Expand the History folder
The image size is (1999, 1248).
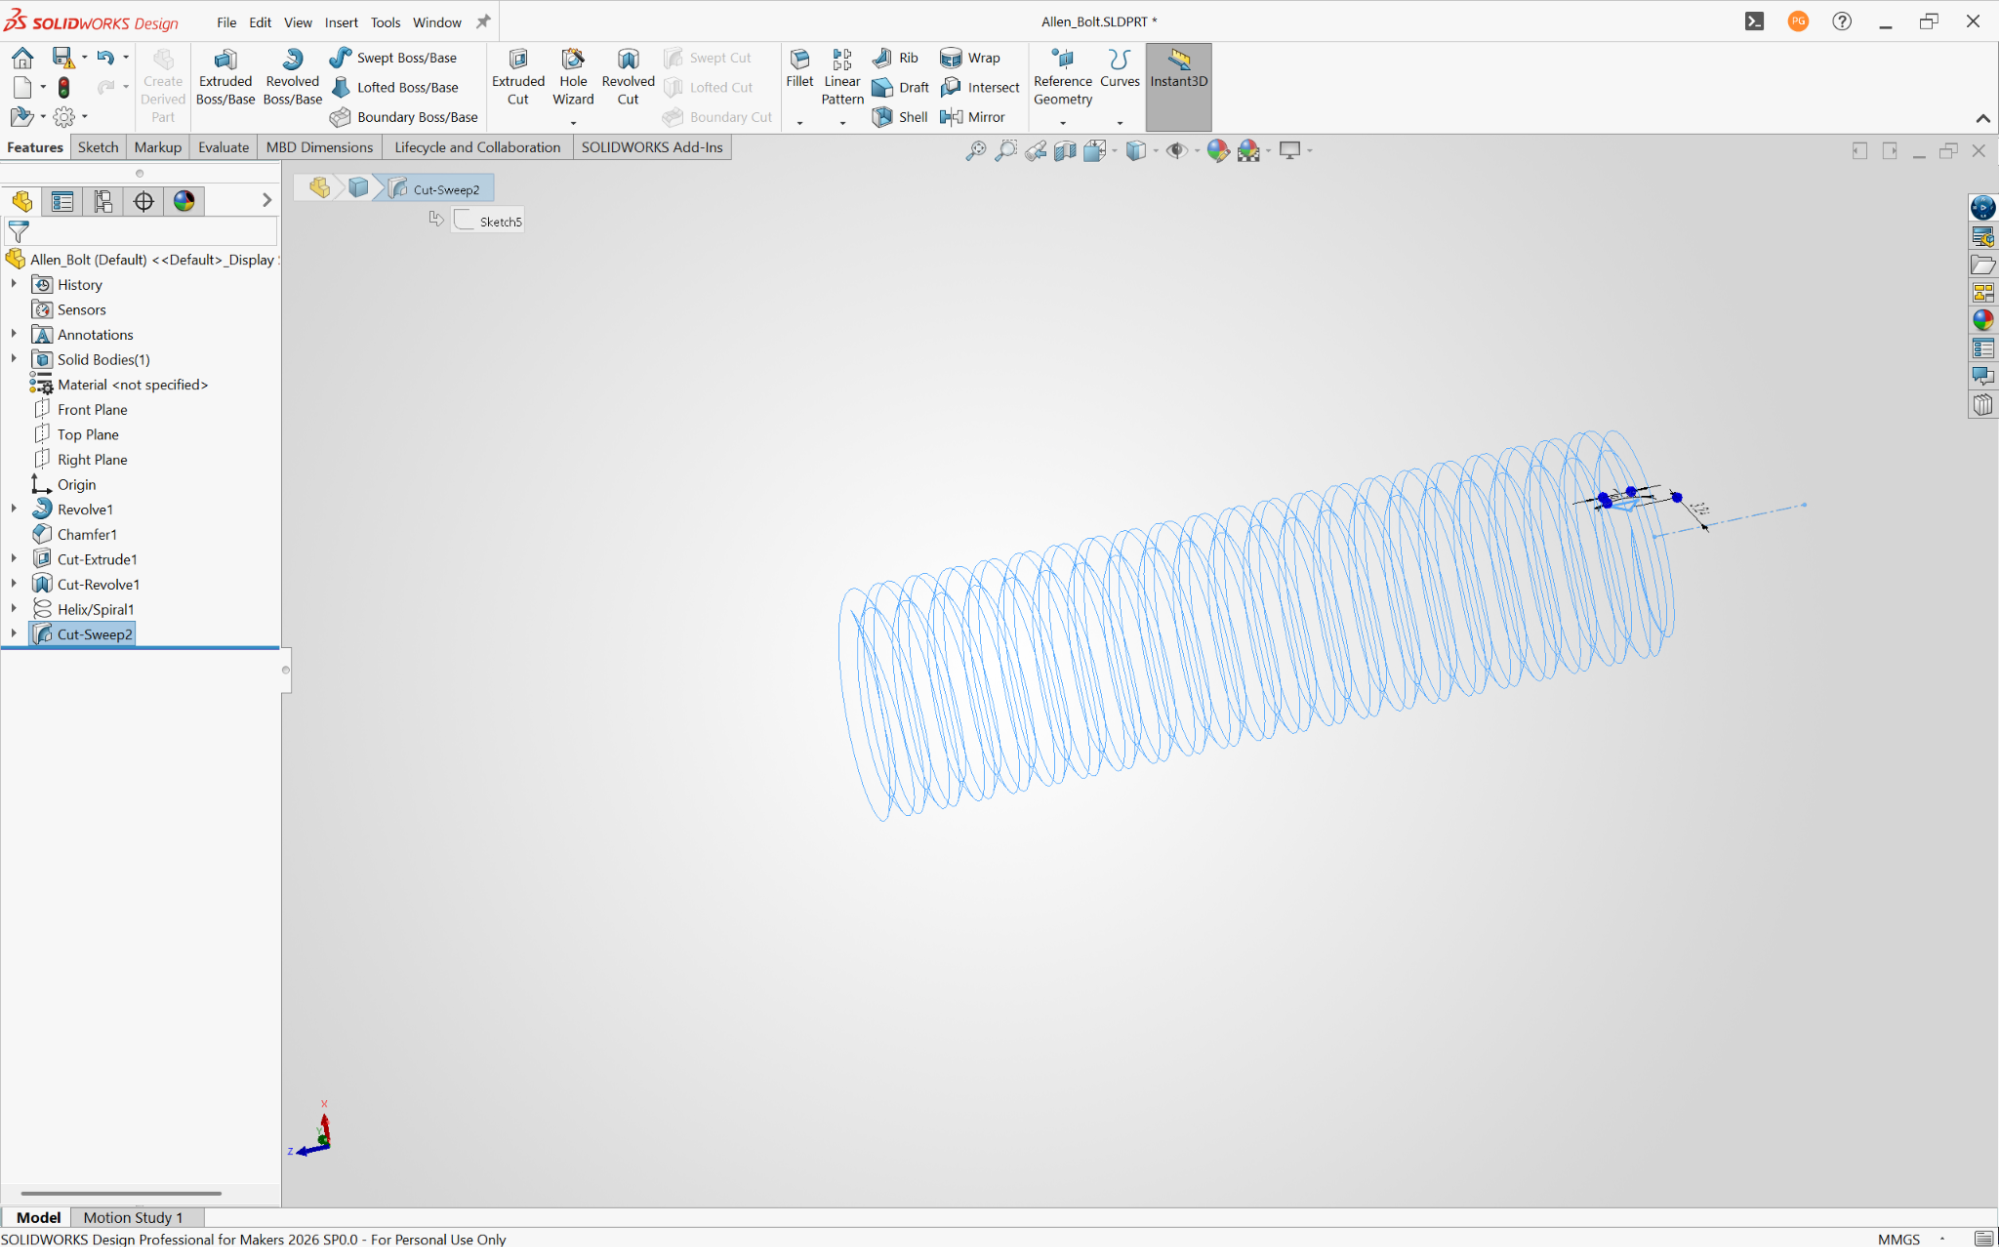(x=14, y=284)
